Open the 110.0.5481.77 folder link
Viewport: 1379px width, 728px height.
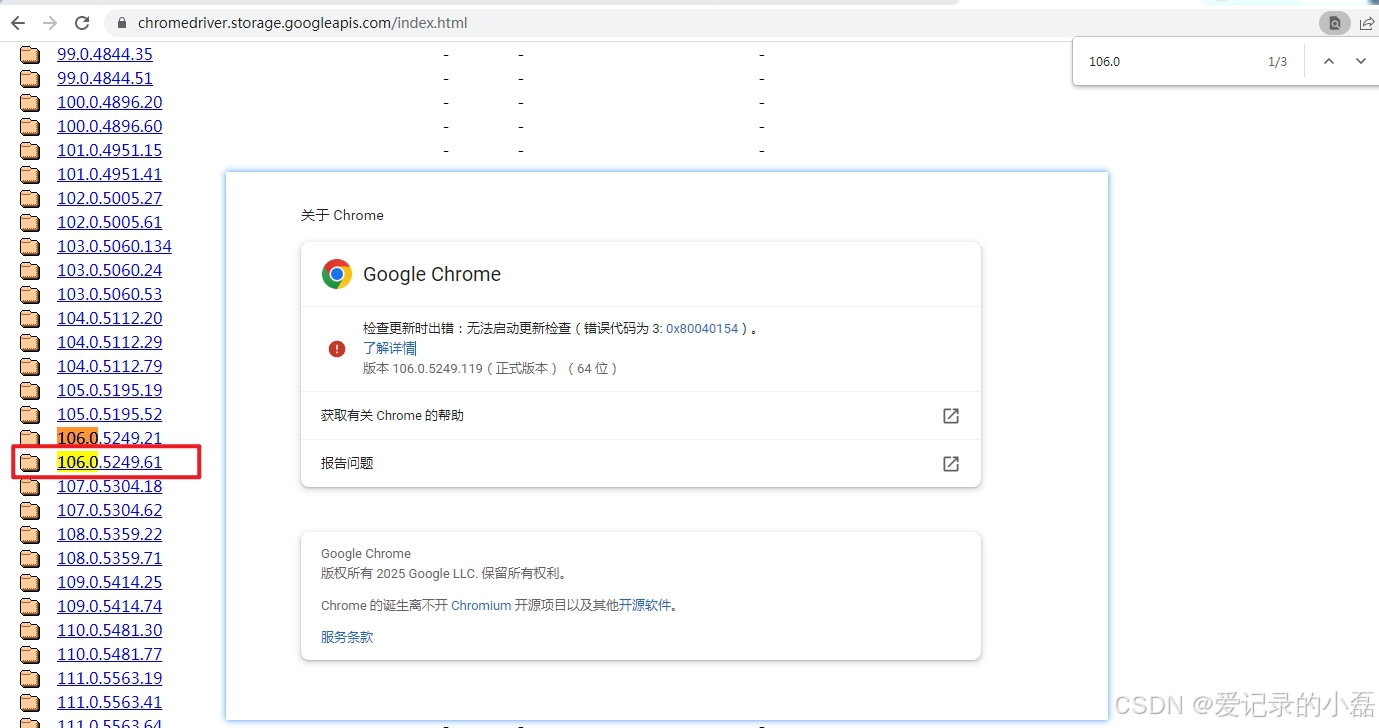109,654
